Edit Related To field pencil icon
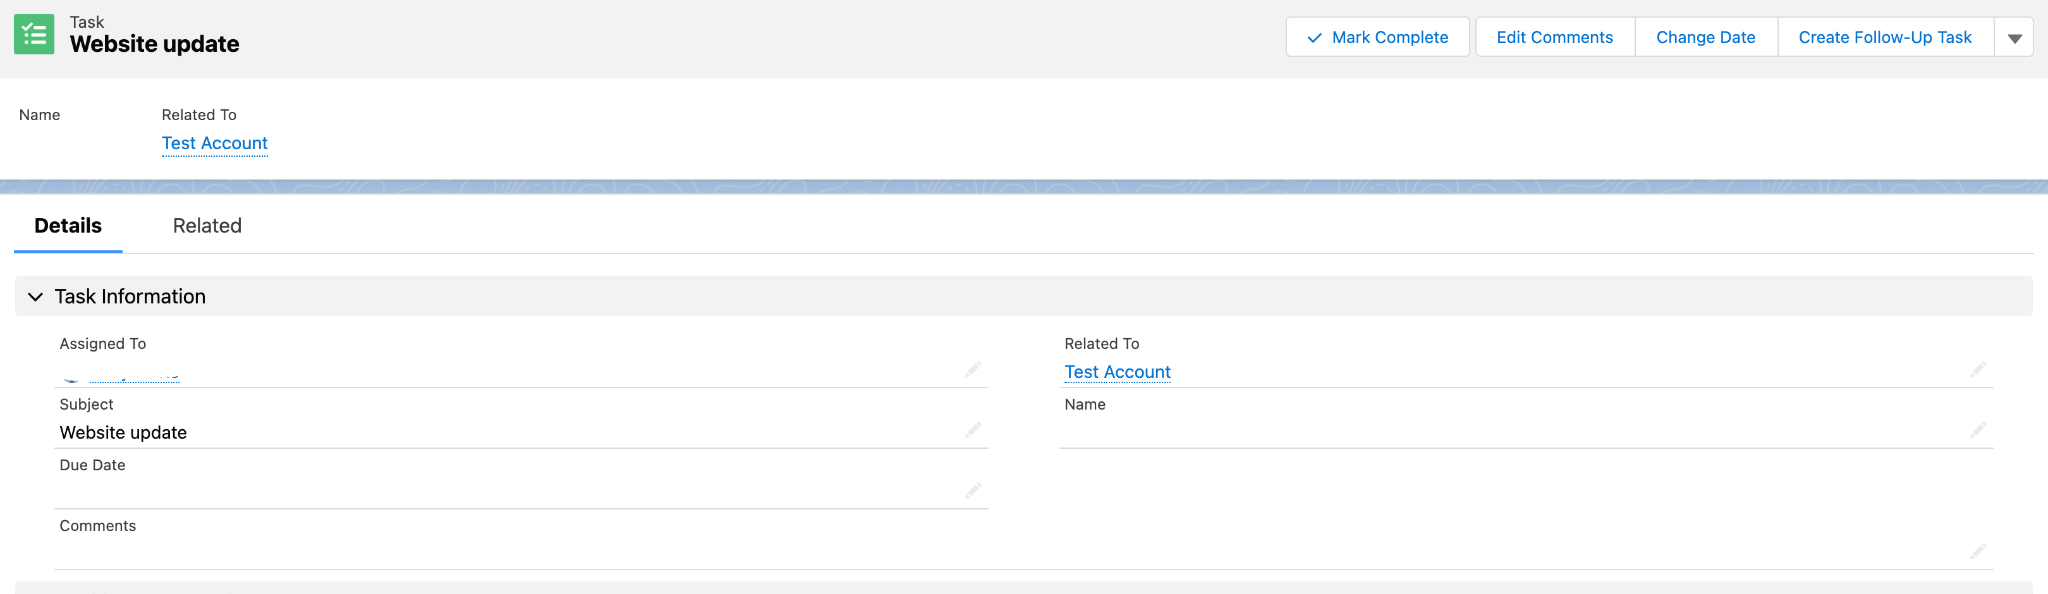 (x=1978, y=369)
